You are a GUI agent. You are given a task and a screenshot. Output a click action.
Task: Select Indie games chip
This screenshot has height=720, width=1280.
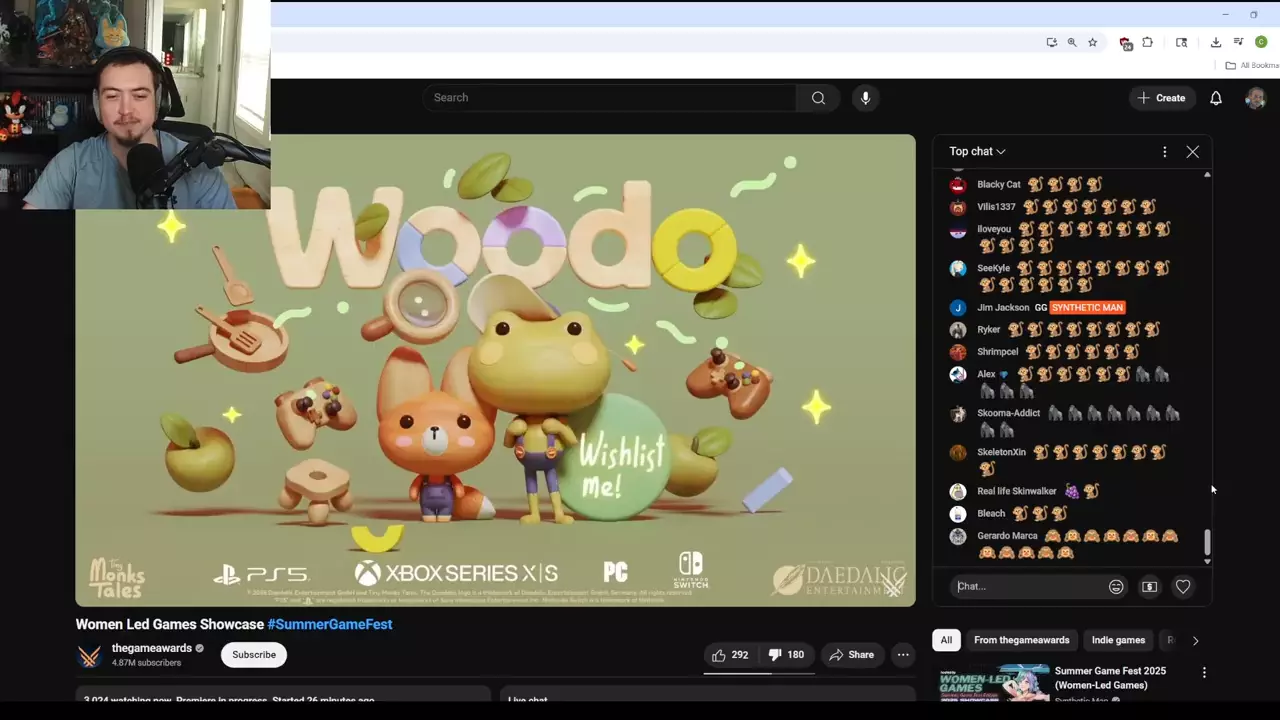[1118, 640]
